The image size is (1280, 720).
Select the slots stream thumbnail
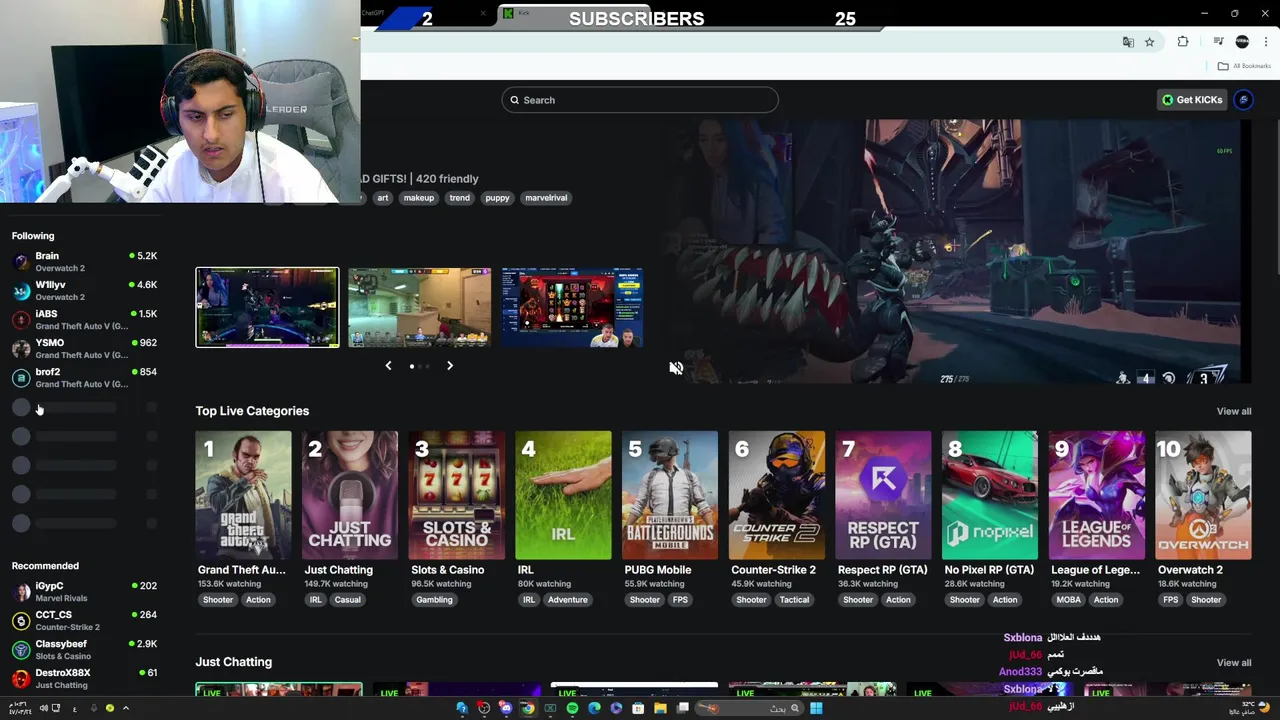click(572, 307)
